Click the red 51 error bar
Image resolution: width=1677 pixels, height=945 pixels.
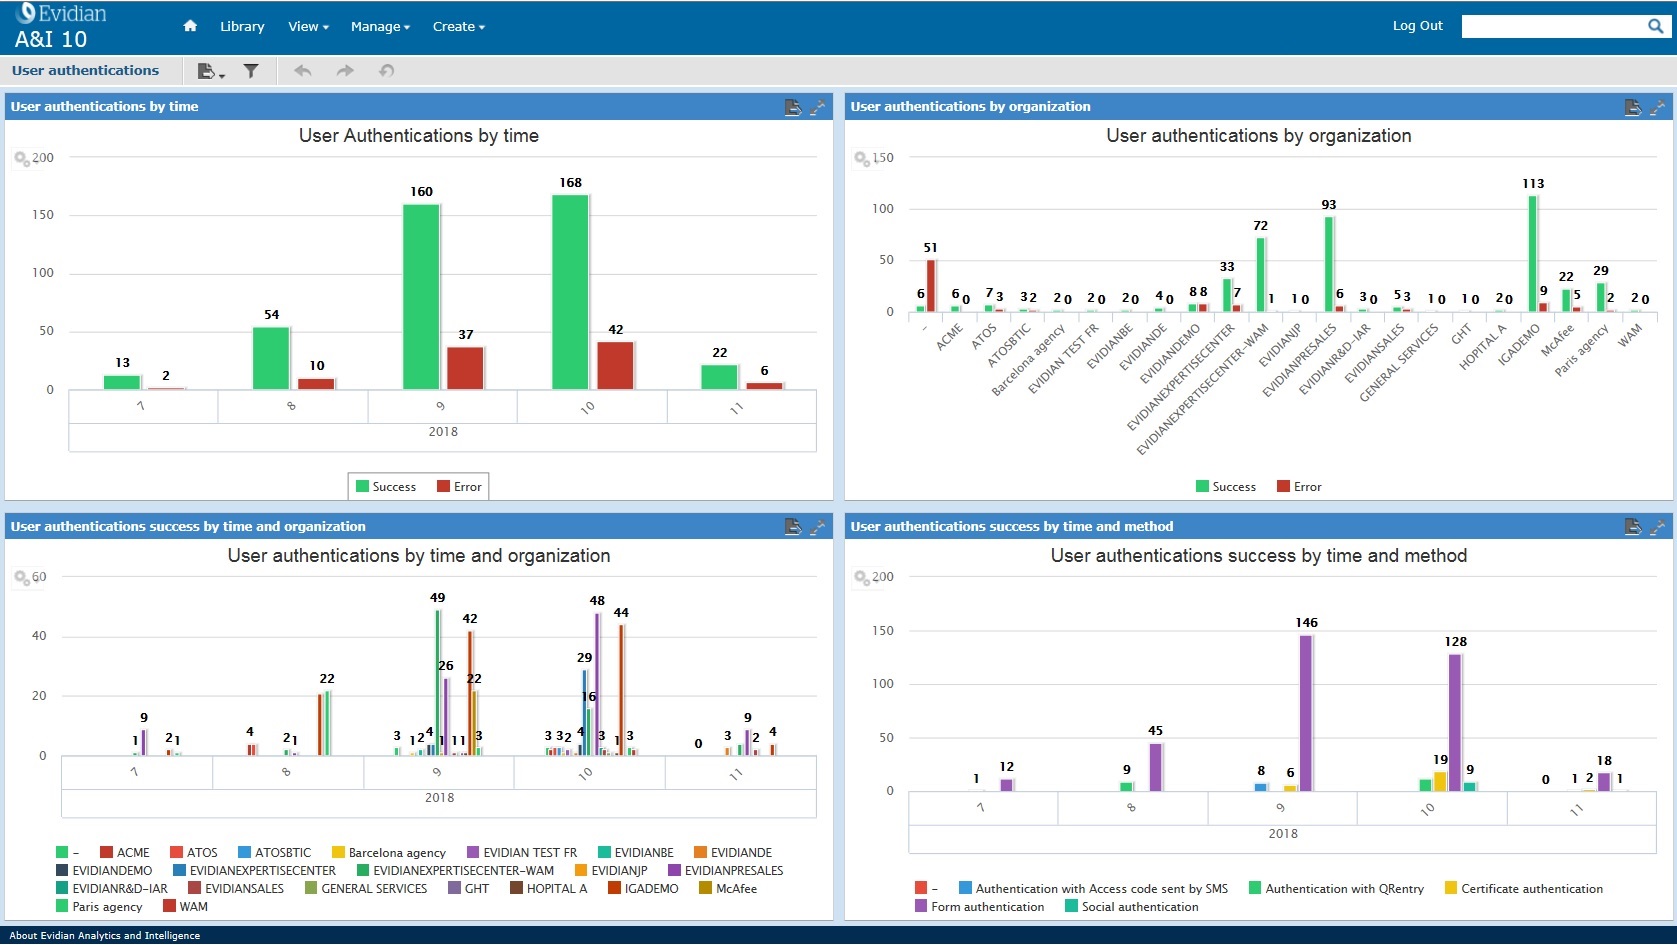[x=931, y=286]
